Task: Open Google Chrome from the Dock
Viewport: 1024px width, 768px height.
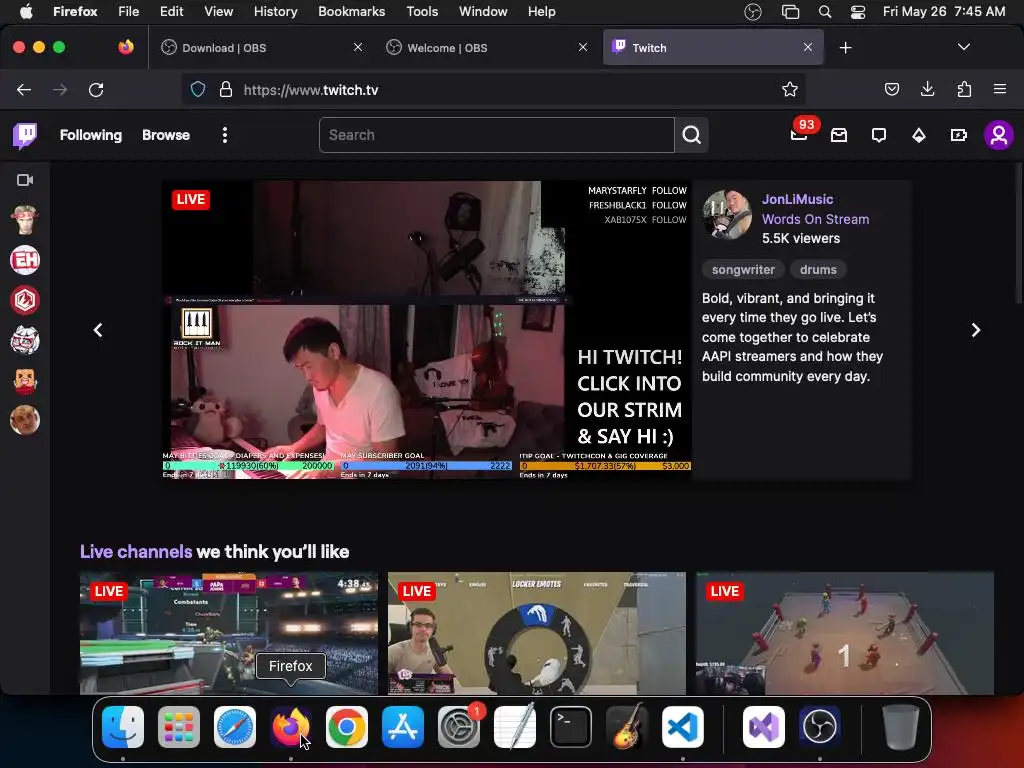Action: pyautogui.click(x=347, y=726)
